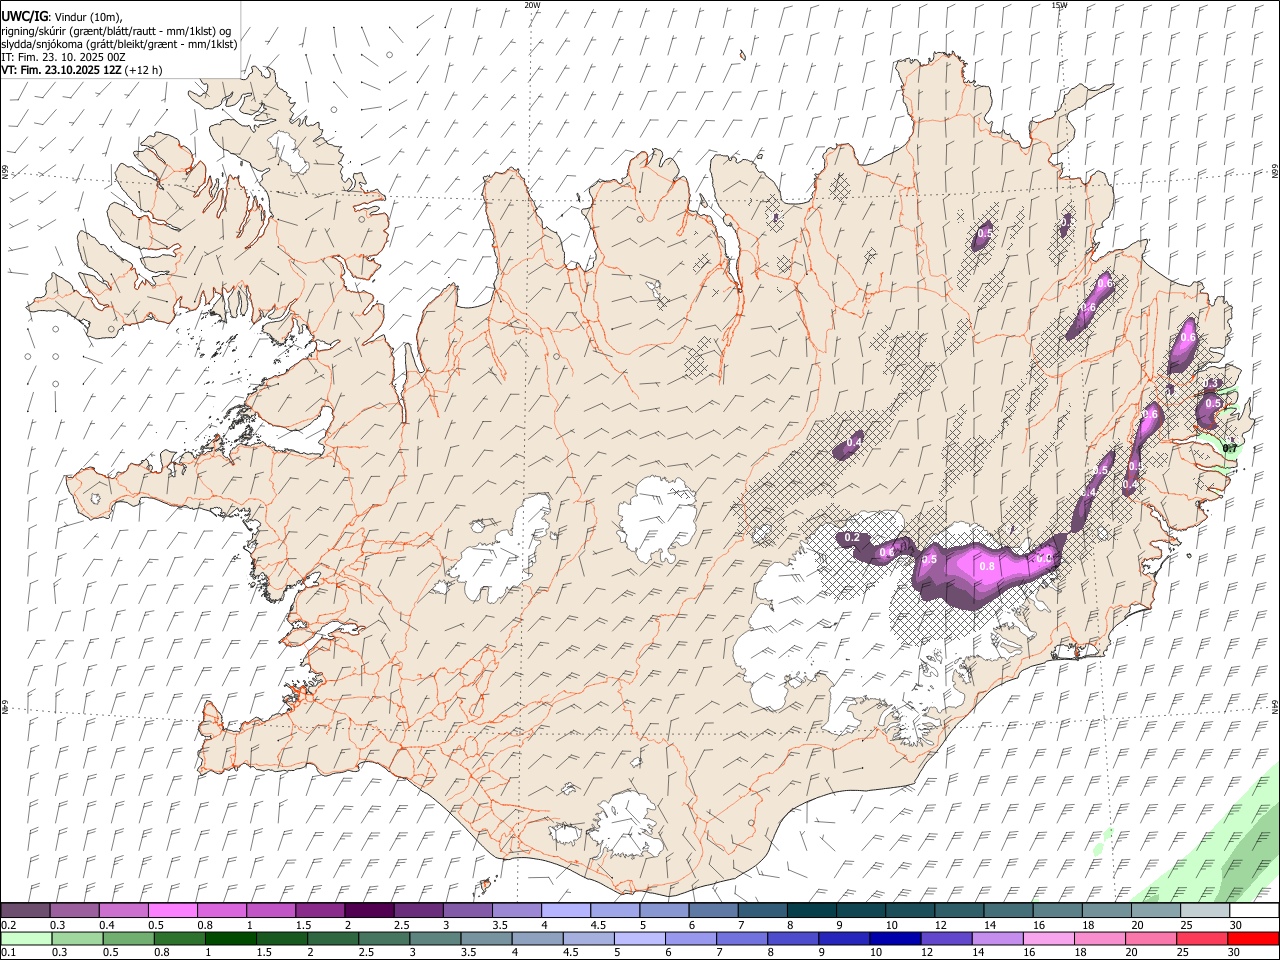The image size is (1280, 960).
Task: Click upper legend swatch between 4 and 4.5
Action: click(565, 910)
